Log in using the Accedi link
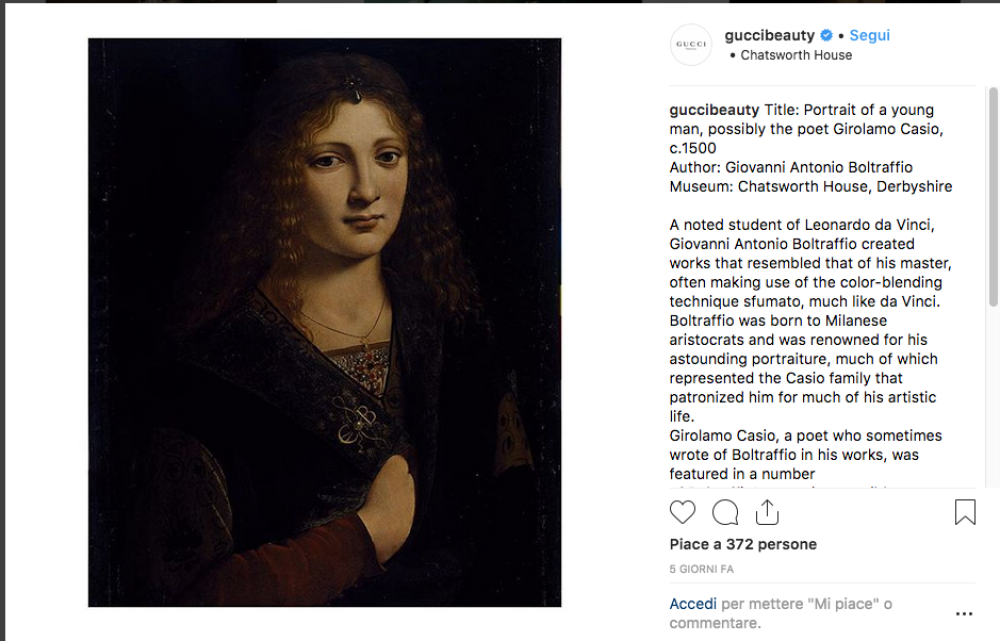1000x641 pixels. (x=693, y=604)
